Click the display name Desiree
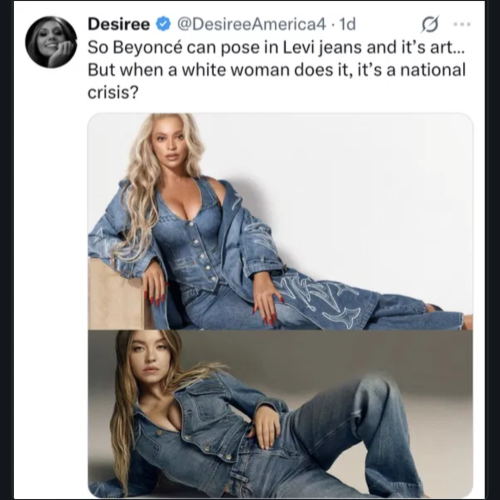This screenshot has height=500, width=500. click(119, 24)
